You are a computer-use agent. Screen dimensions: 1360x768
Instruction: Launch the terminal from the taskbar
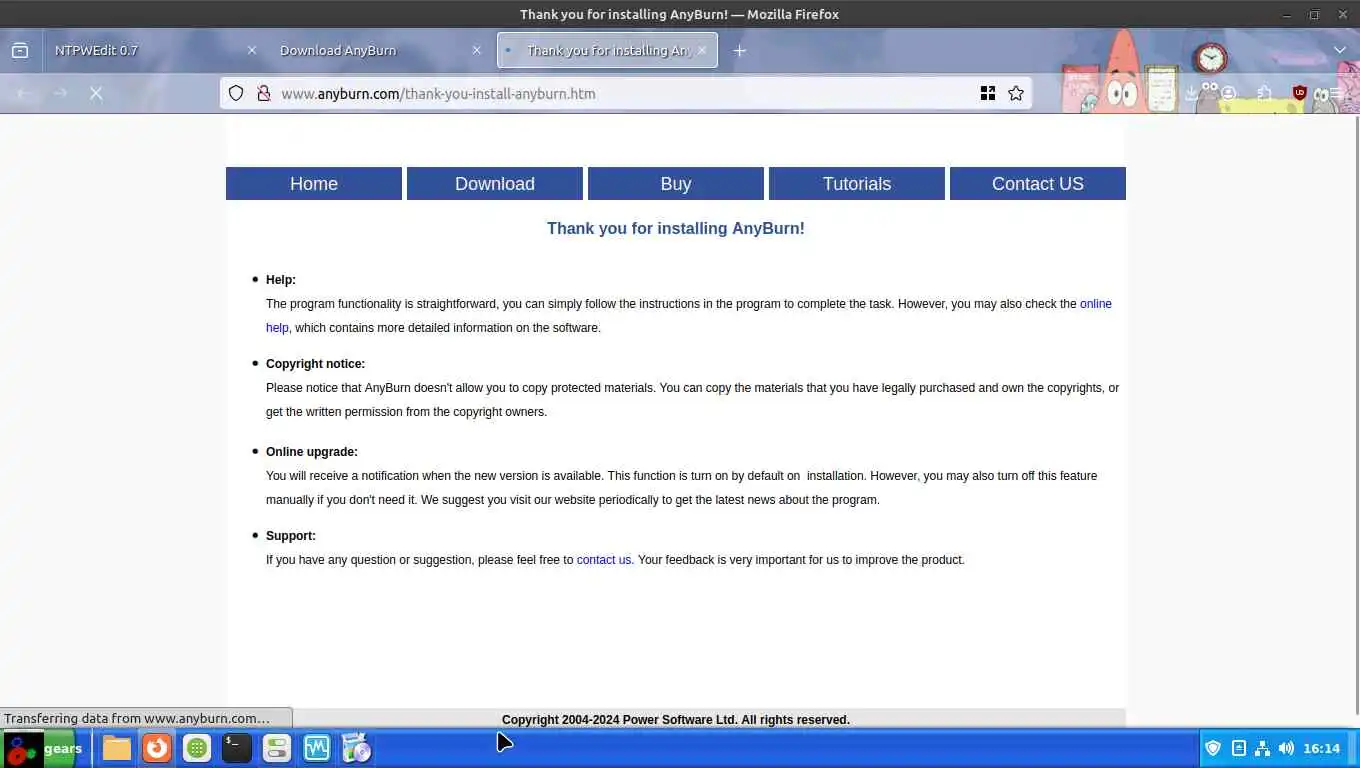pos(237,748)
